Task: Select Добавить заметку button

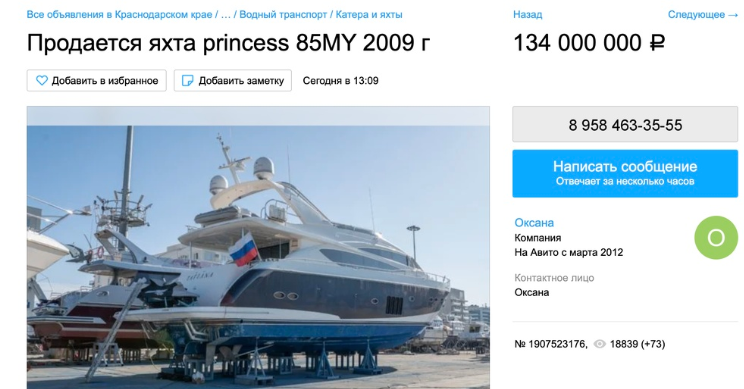Action: pos(232,81)
